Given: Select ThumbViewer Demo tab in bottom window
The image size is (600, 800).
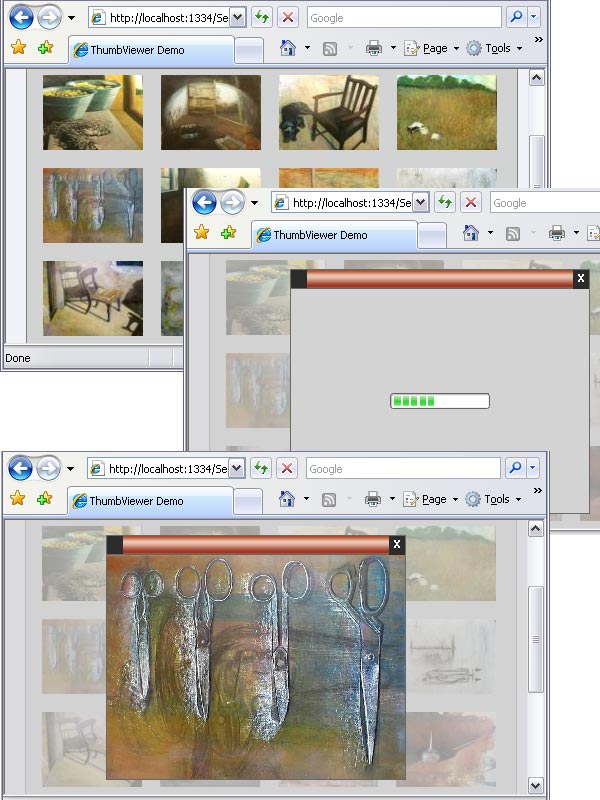Looking at the screenshot, I should (x=151, y=501).
